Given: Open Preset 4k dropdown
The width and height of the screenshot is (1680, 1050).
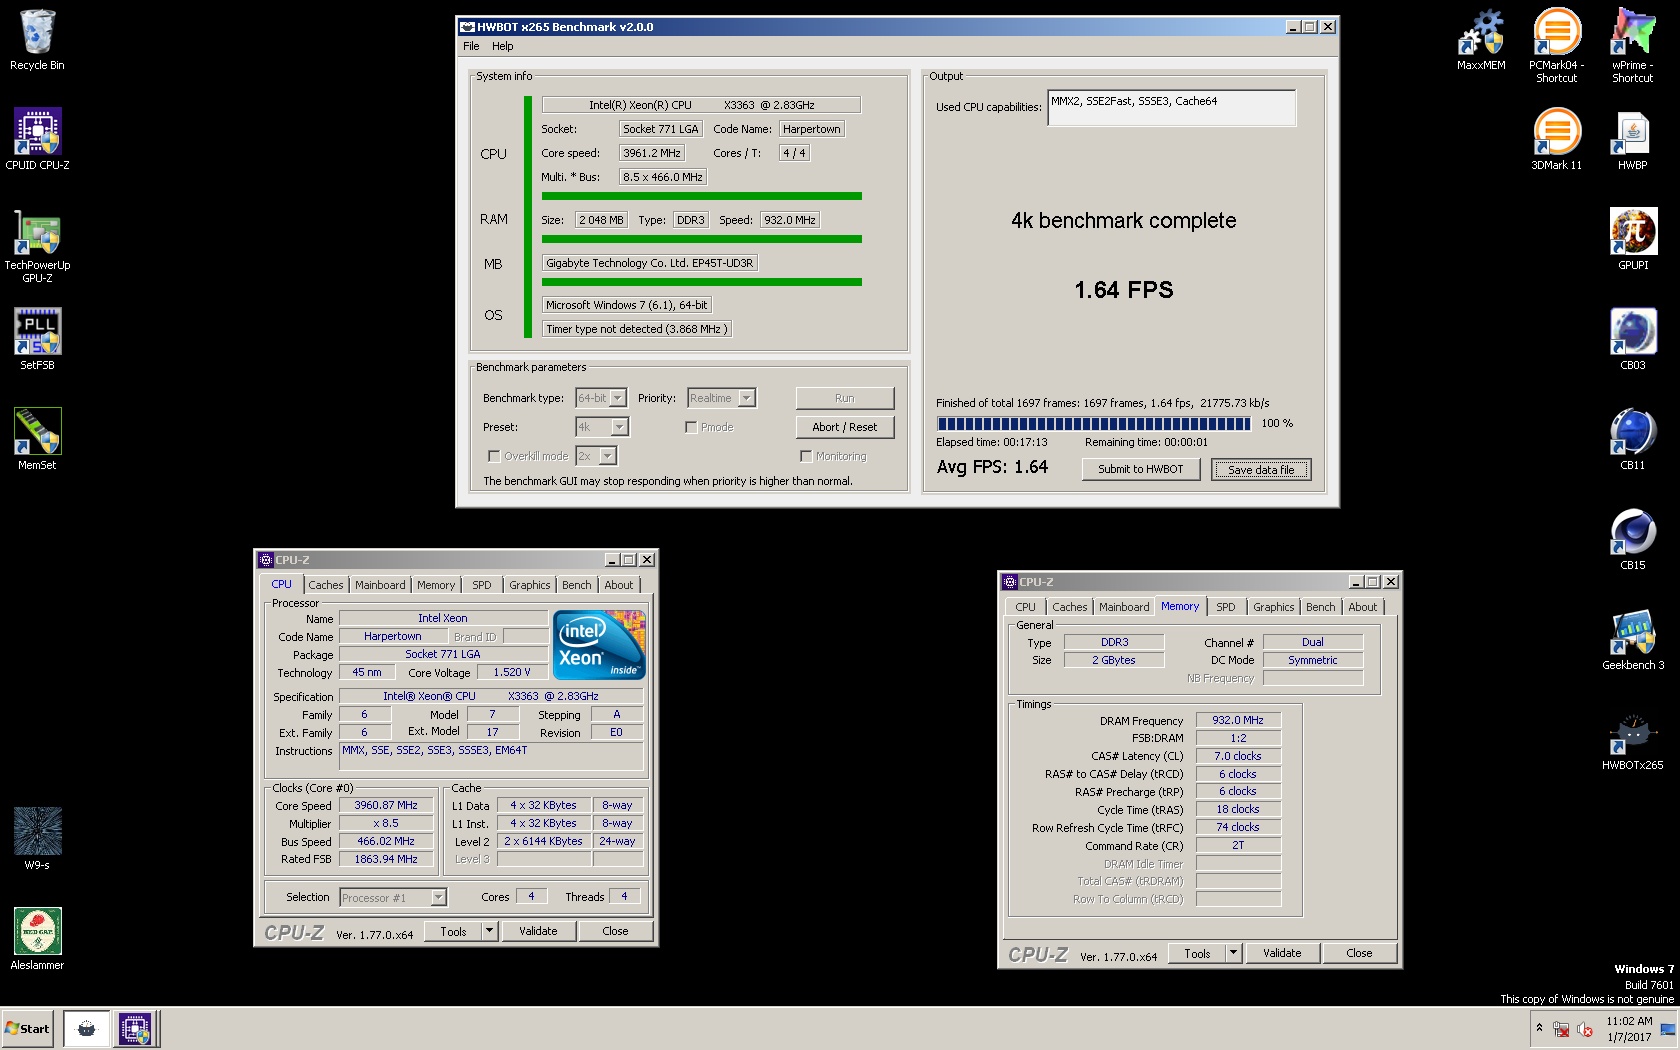Looking at the screenshot, I should click(x=619, y=427).
